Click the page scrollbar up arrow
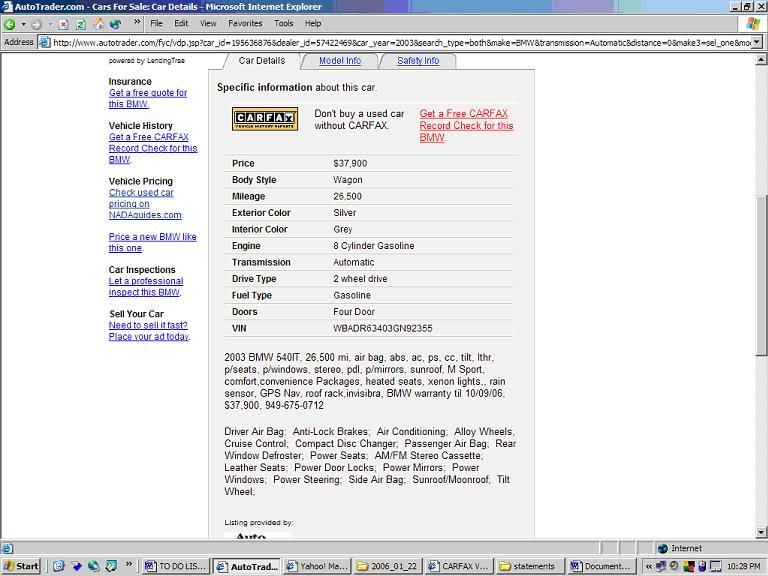 coord(761,60)
